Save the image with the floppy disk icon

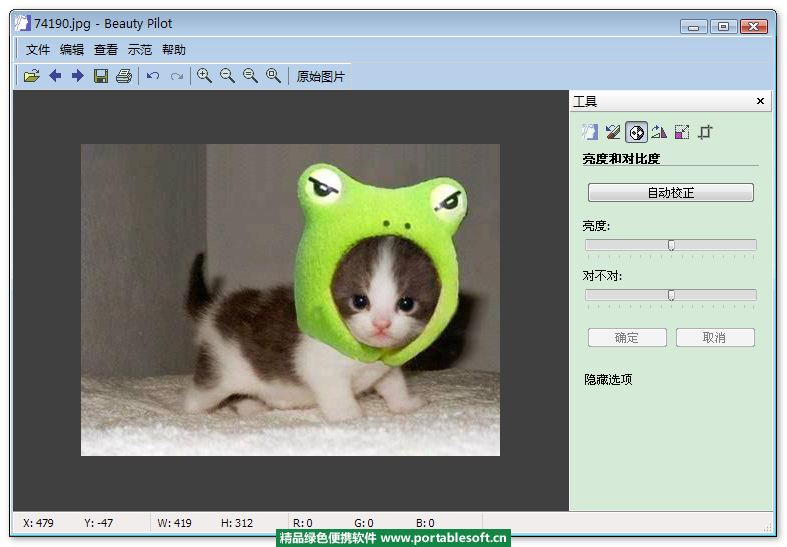point(101,76)
